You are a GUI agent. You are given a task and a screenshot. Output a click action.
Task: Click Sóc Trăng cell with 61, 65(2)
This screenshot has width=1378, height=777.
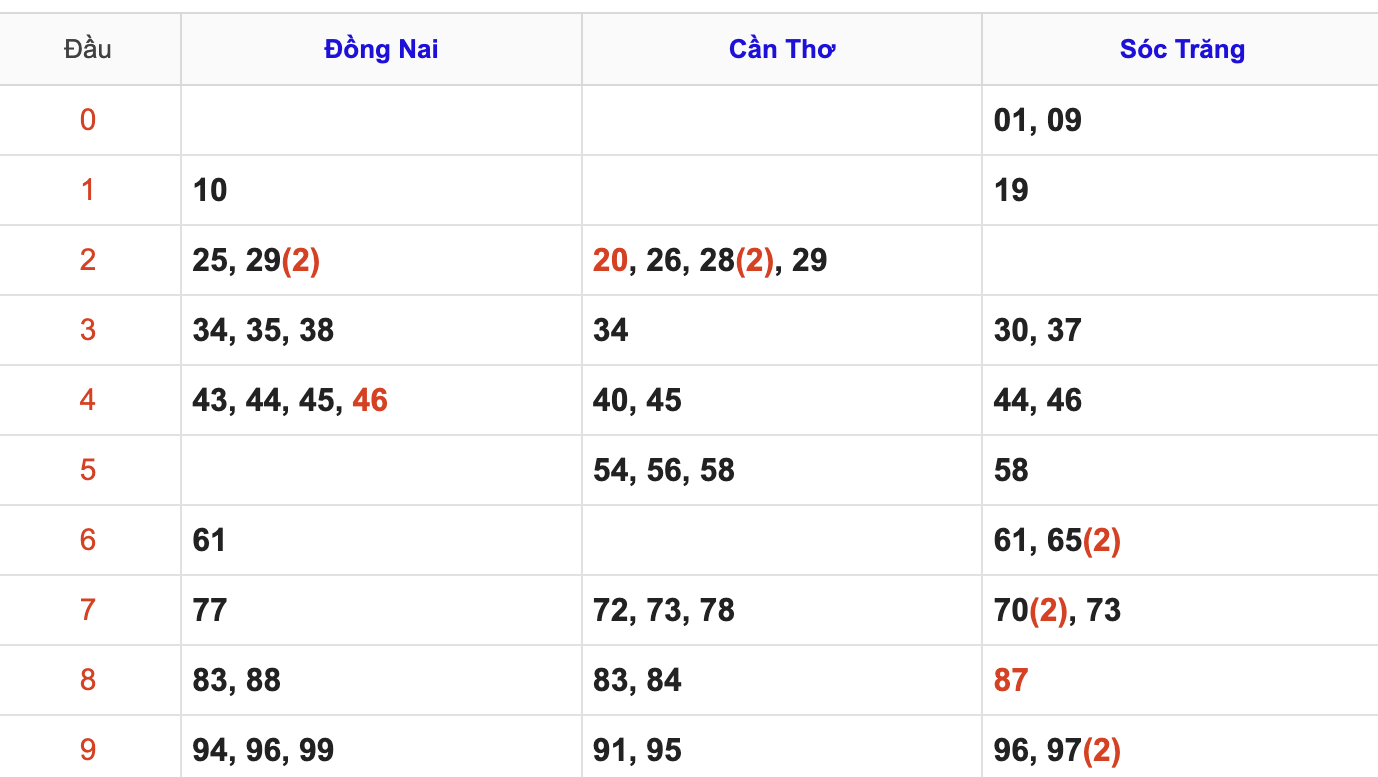1180,540
